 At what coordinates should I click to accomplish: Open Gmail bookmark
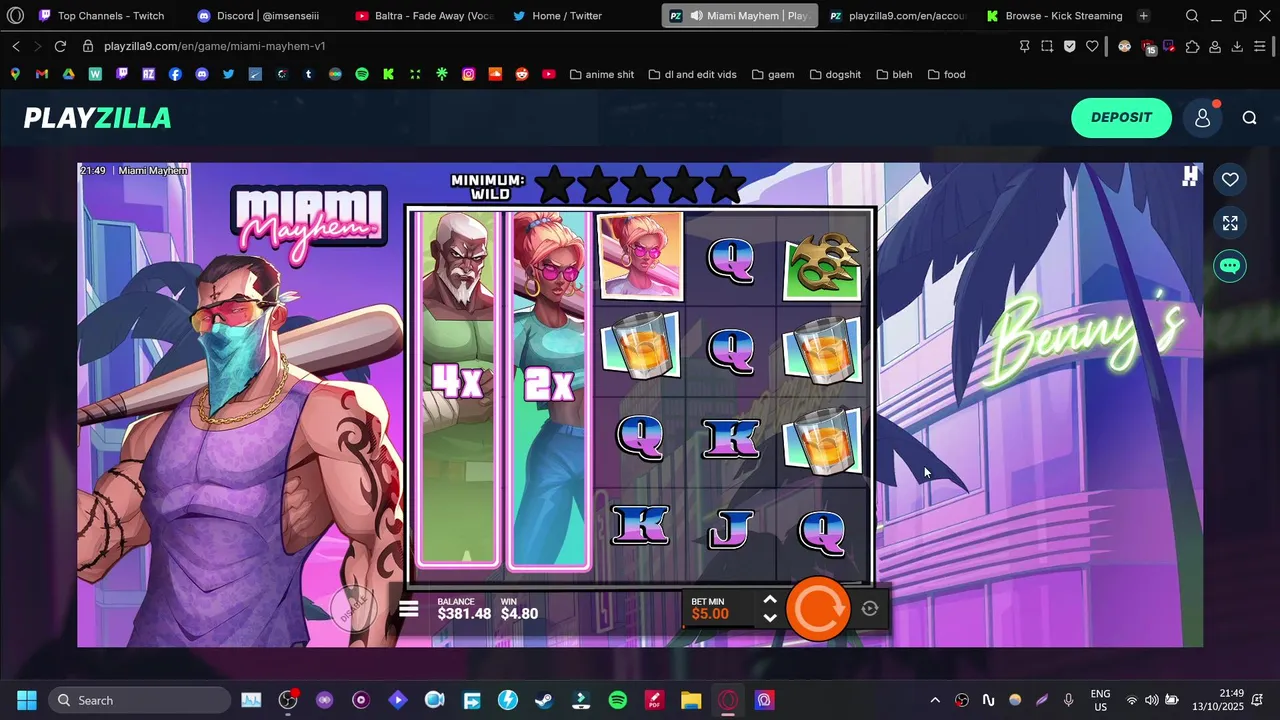pyautogui.click(x=41, y=74)
